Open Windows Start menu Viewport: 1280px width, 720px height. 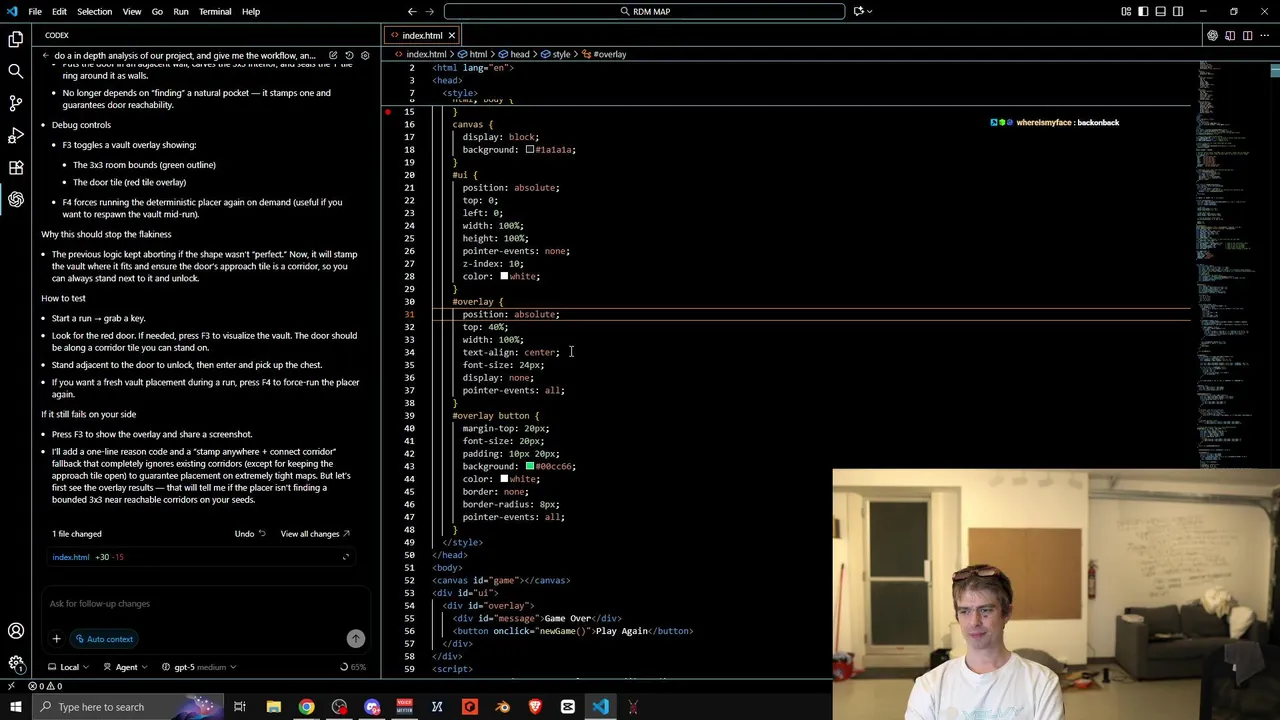(15, 707)
